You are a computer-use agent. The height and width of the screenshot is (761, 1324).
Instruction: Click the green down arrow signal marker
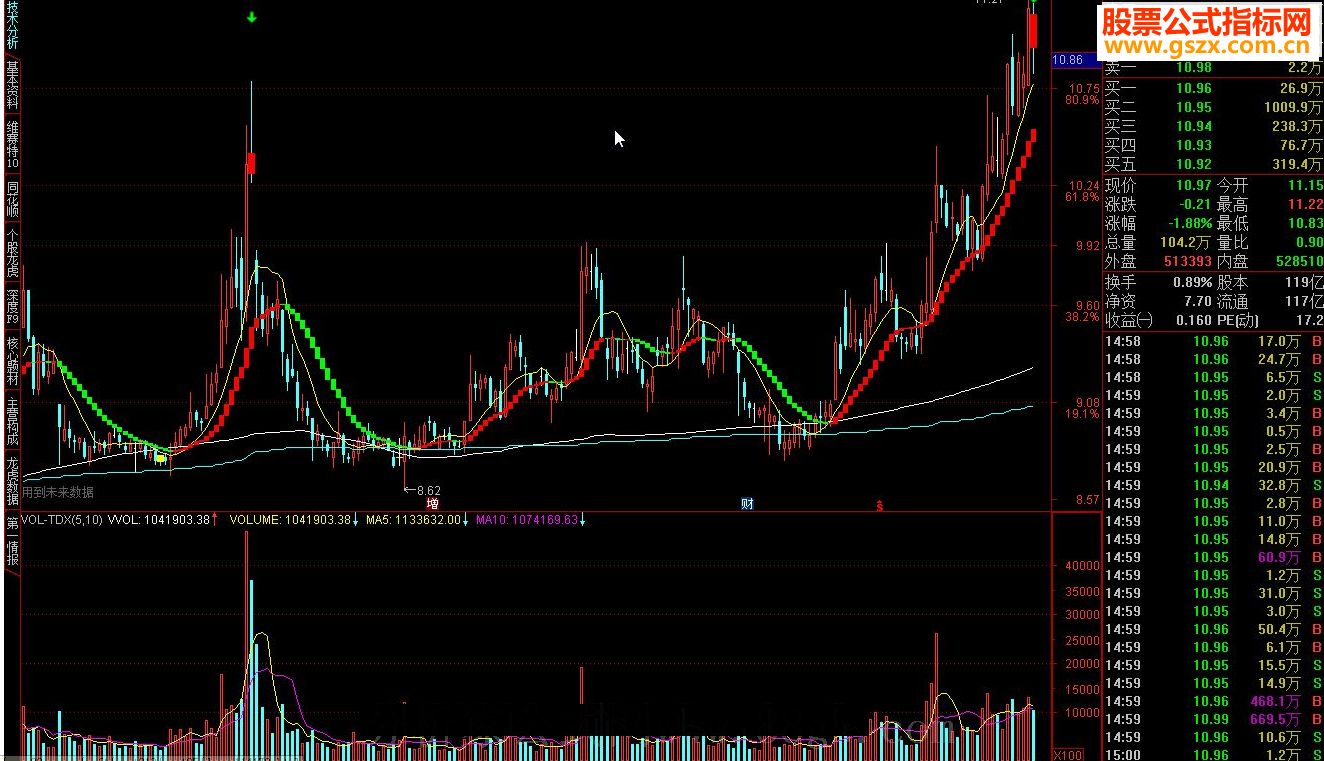(x=252, y=17)
